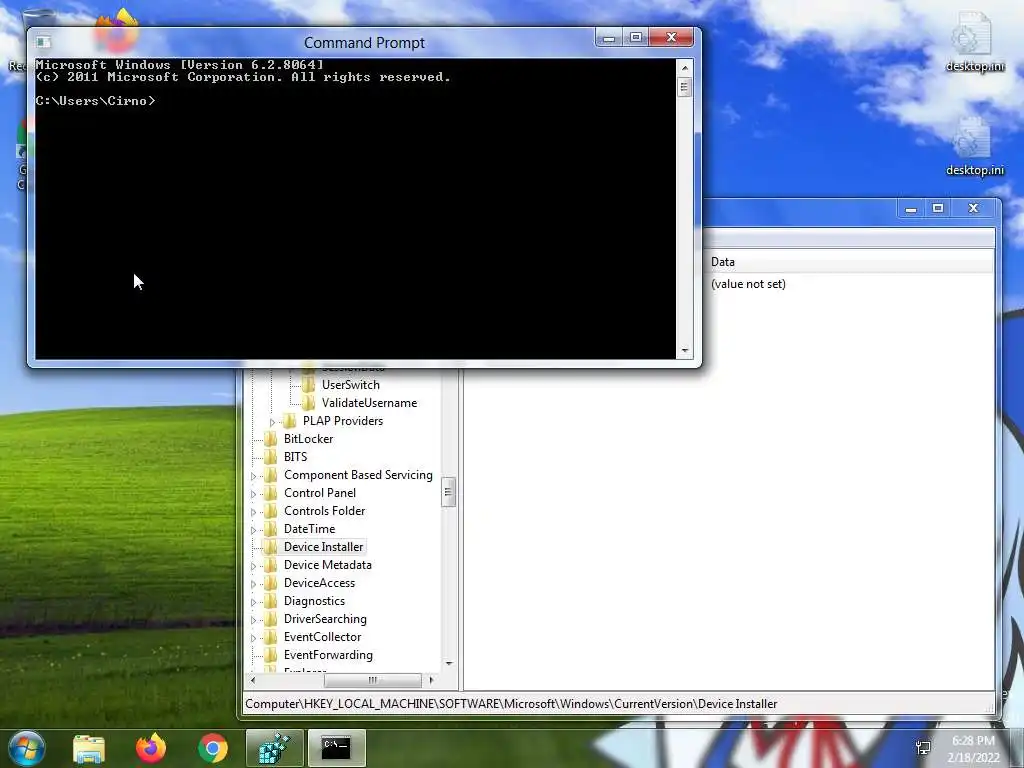This screenshot has width=1024, height=768.
Task: Select the BitLocker registry key
Action: (308, 439)
